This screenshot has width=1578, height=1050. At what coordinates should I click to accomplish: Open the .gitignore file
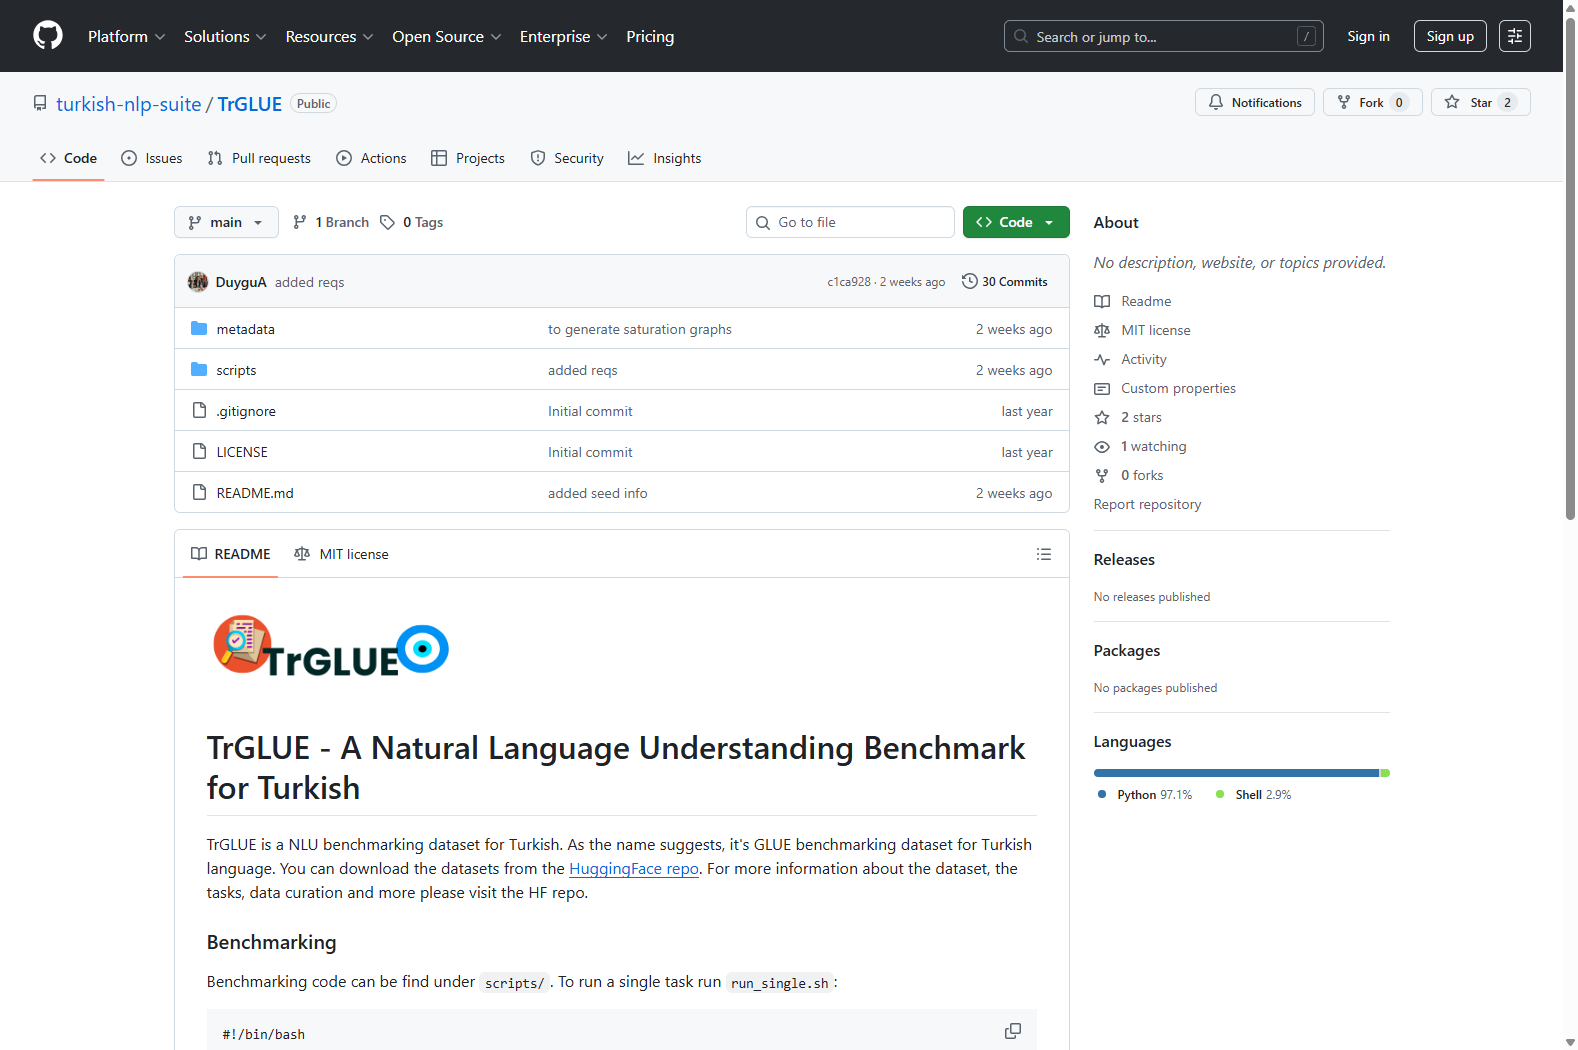pos(246,411)
